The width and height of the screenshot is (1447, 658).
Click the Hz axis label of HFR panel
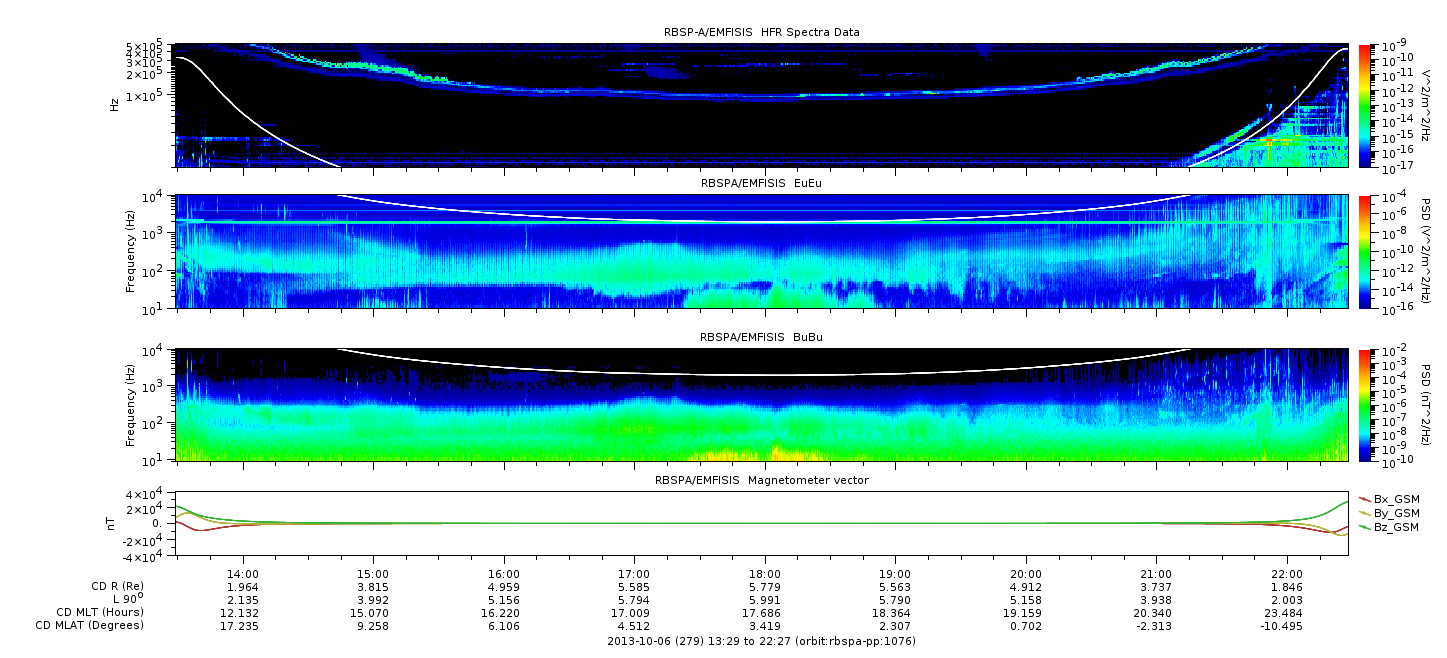(115, 104)
